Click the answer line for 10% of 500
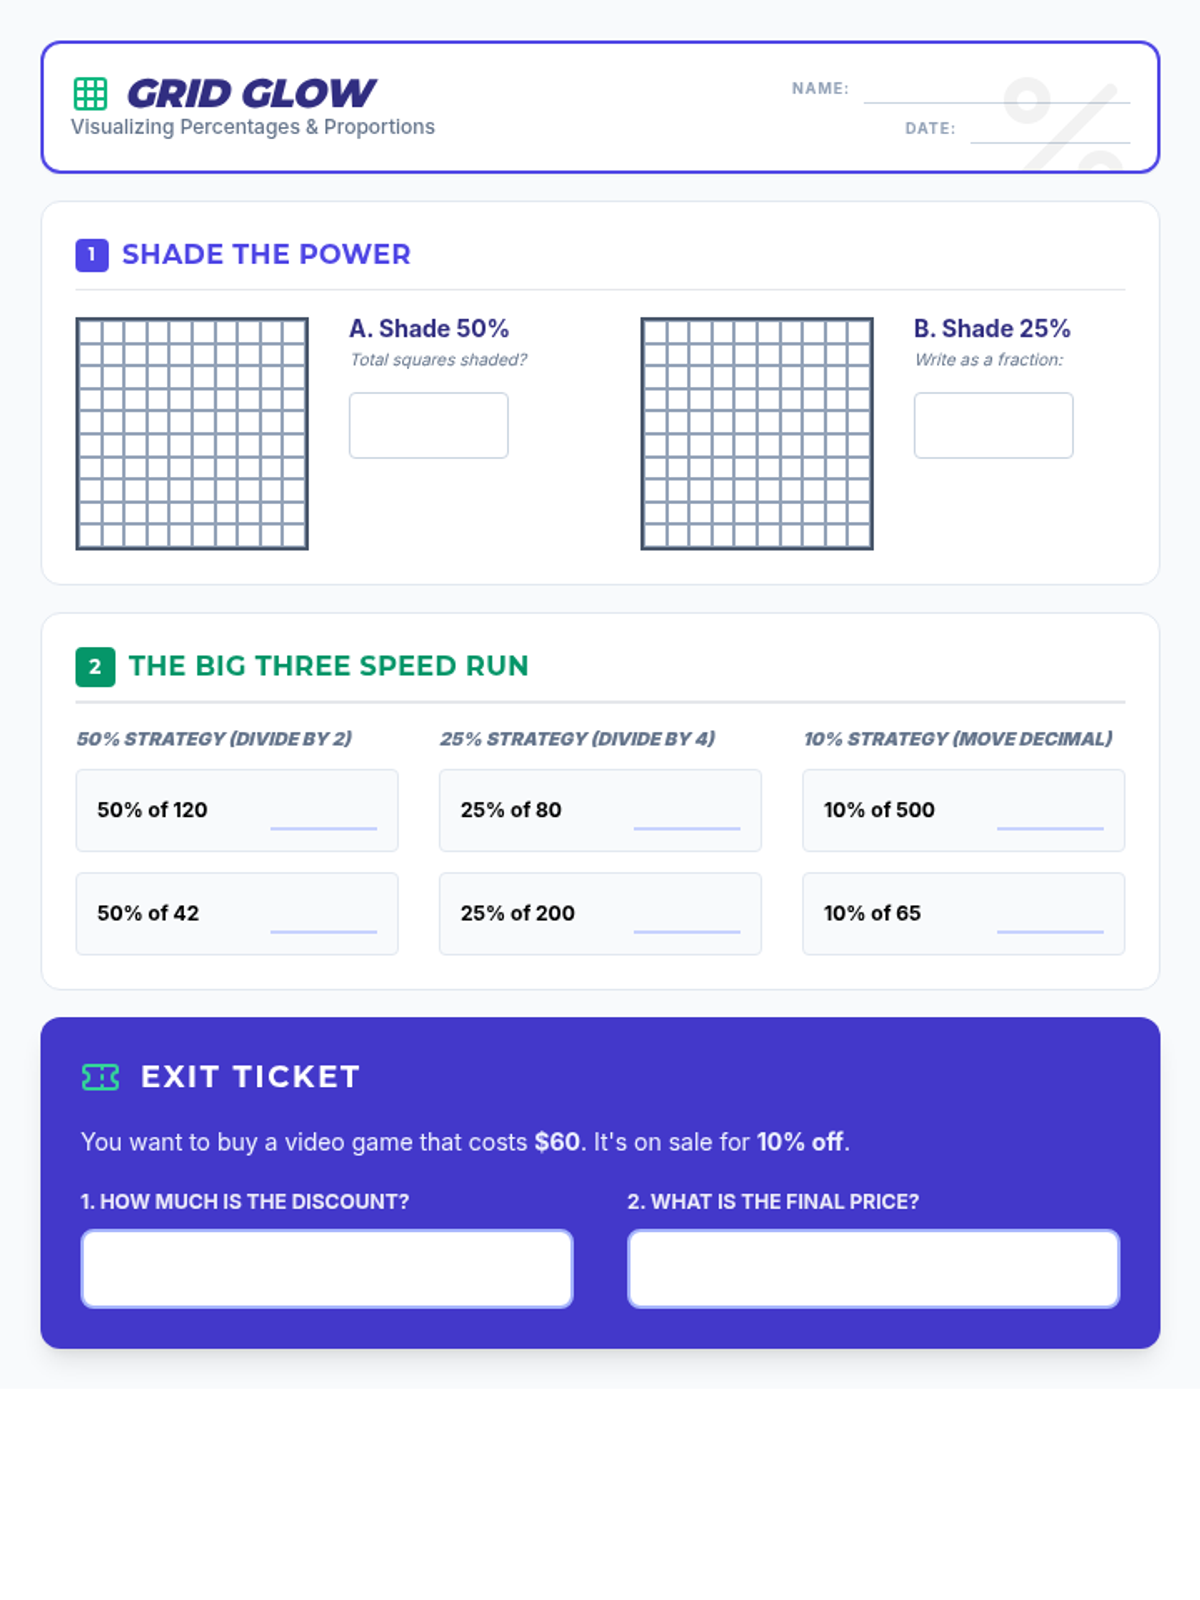Screen dimensions: 1200x1600 pyautogui.click(x=1050, y=828)
